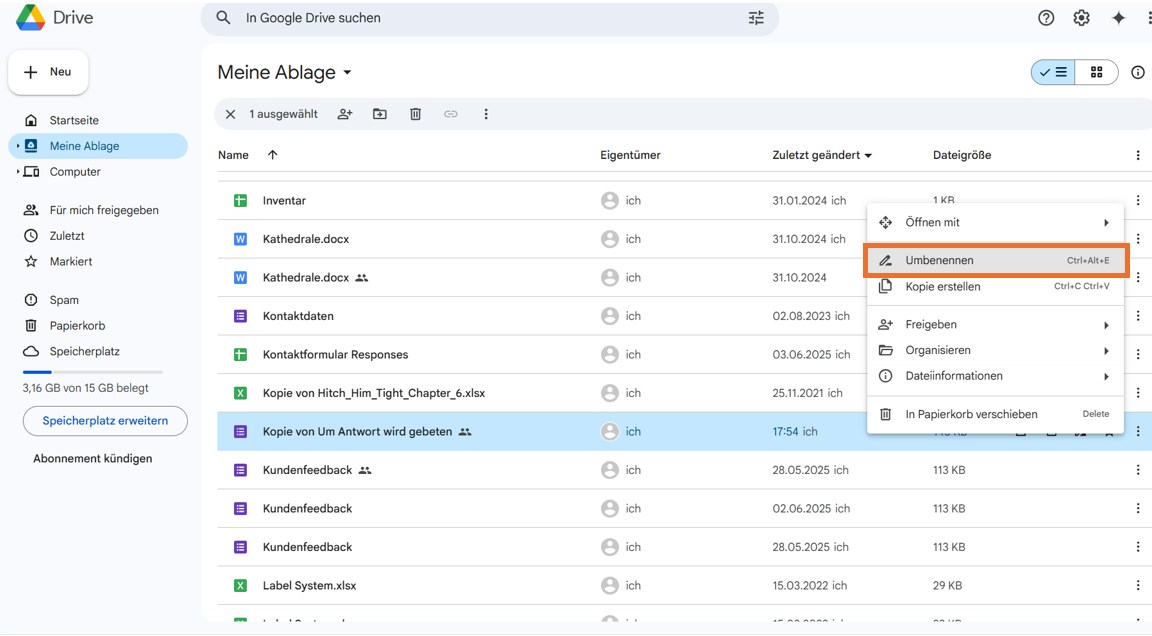
Task: Open the Gemini sparkle icon
Action: (1118, 18)
